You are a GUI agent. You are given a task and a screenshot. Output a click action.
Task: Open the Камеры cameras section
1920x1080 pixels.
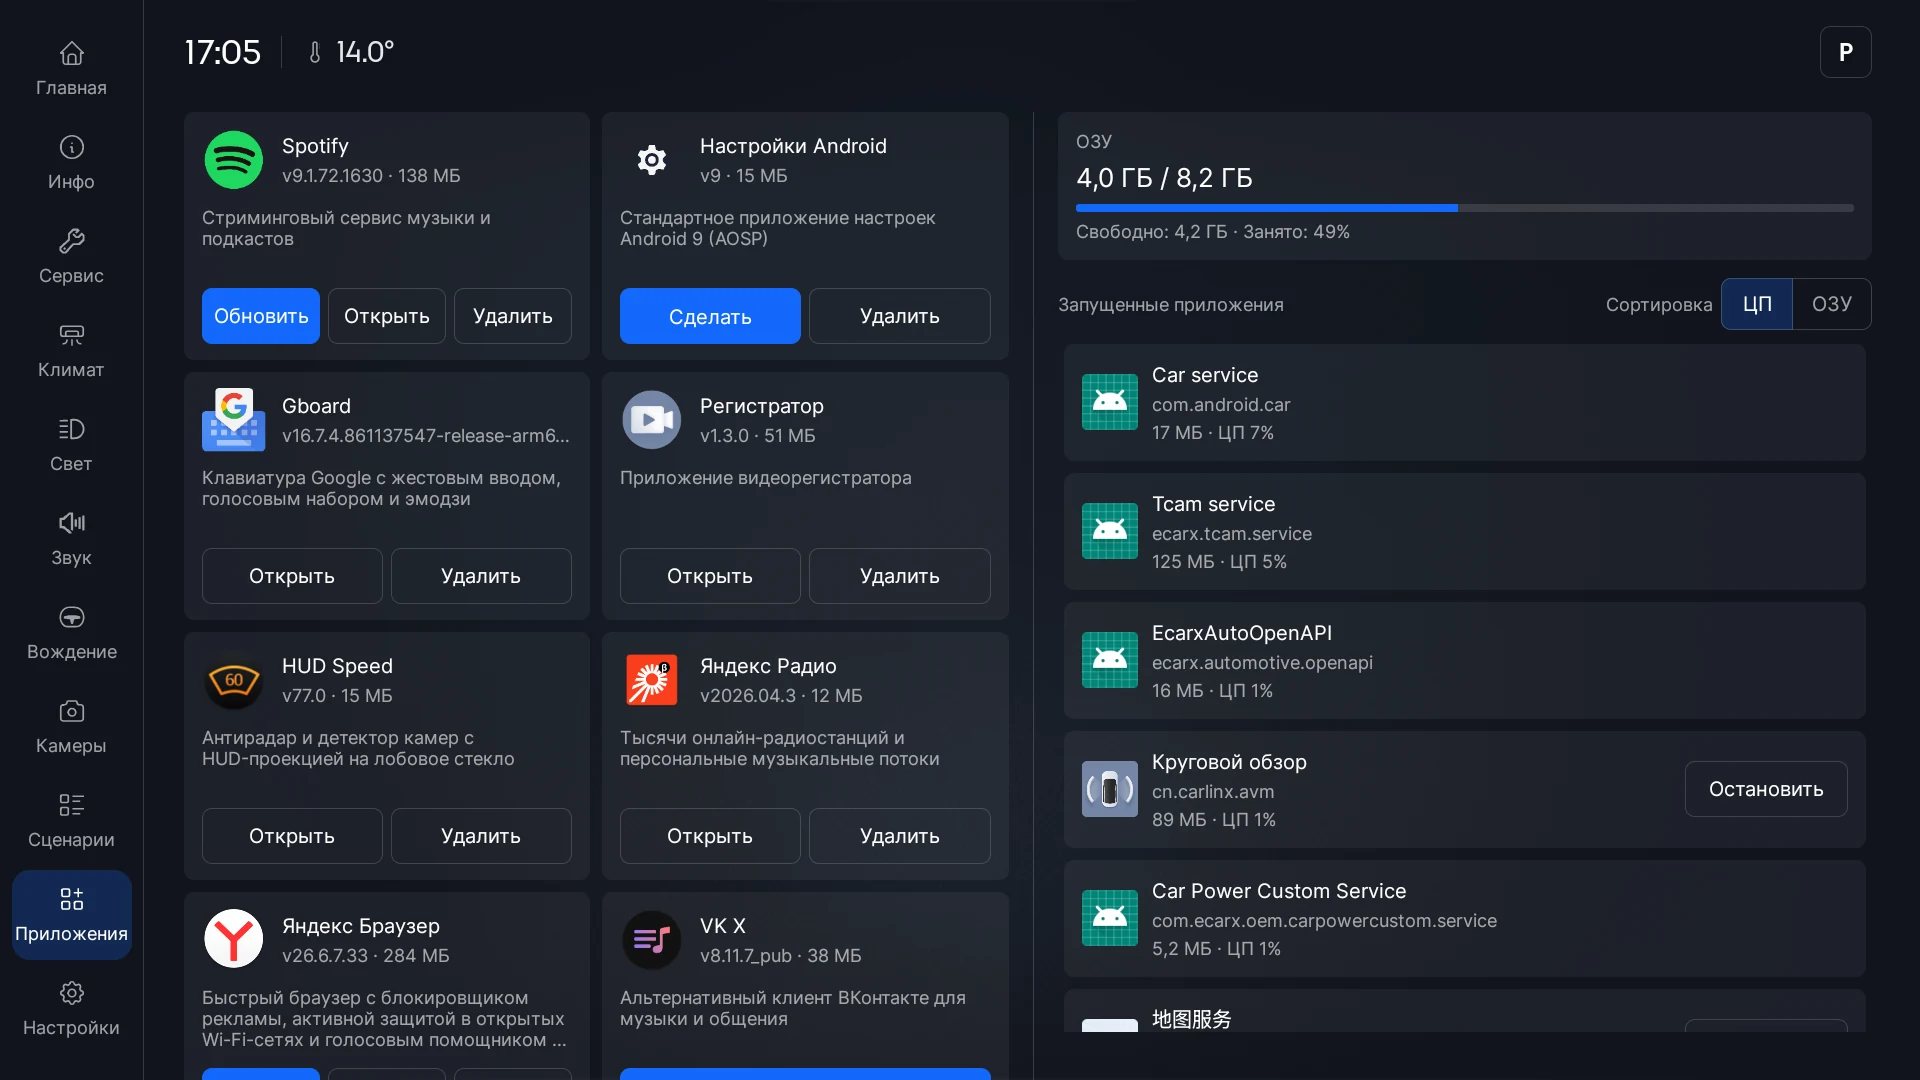[x=71, y=726]
